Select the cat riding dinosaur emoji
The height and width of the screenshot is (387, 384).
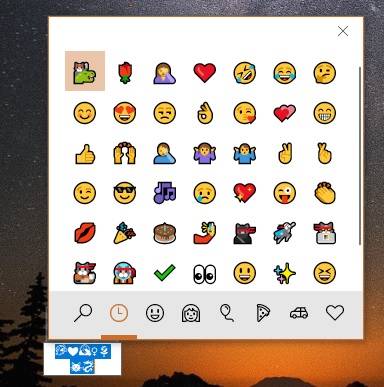(85, 71)
